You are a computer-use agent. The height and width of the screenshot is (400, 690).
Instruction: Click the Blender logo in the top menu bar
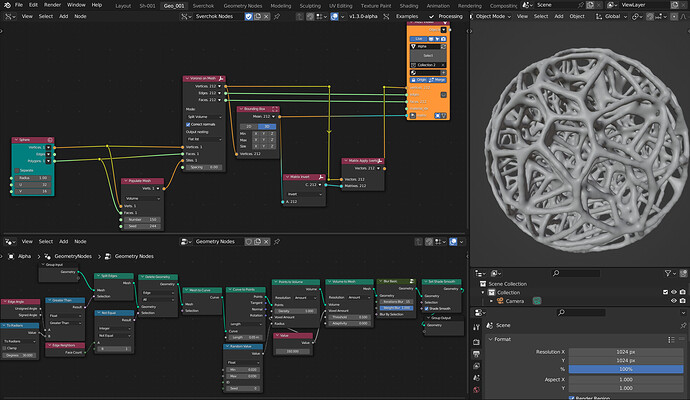[x=7, y=5]
